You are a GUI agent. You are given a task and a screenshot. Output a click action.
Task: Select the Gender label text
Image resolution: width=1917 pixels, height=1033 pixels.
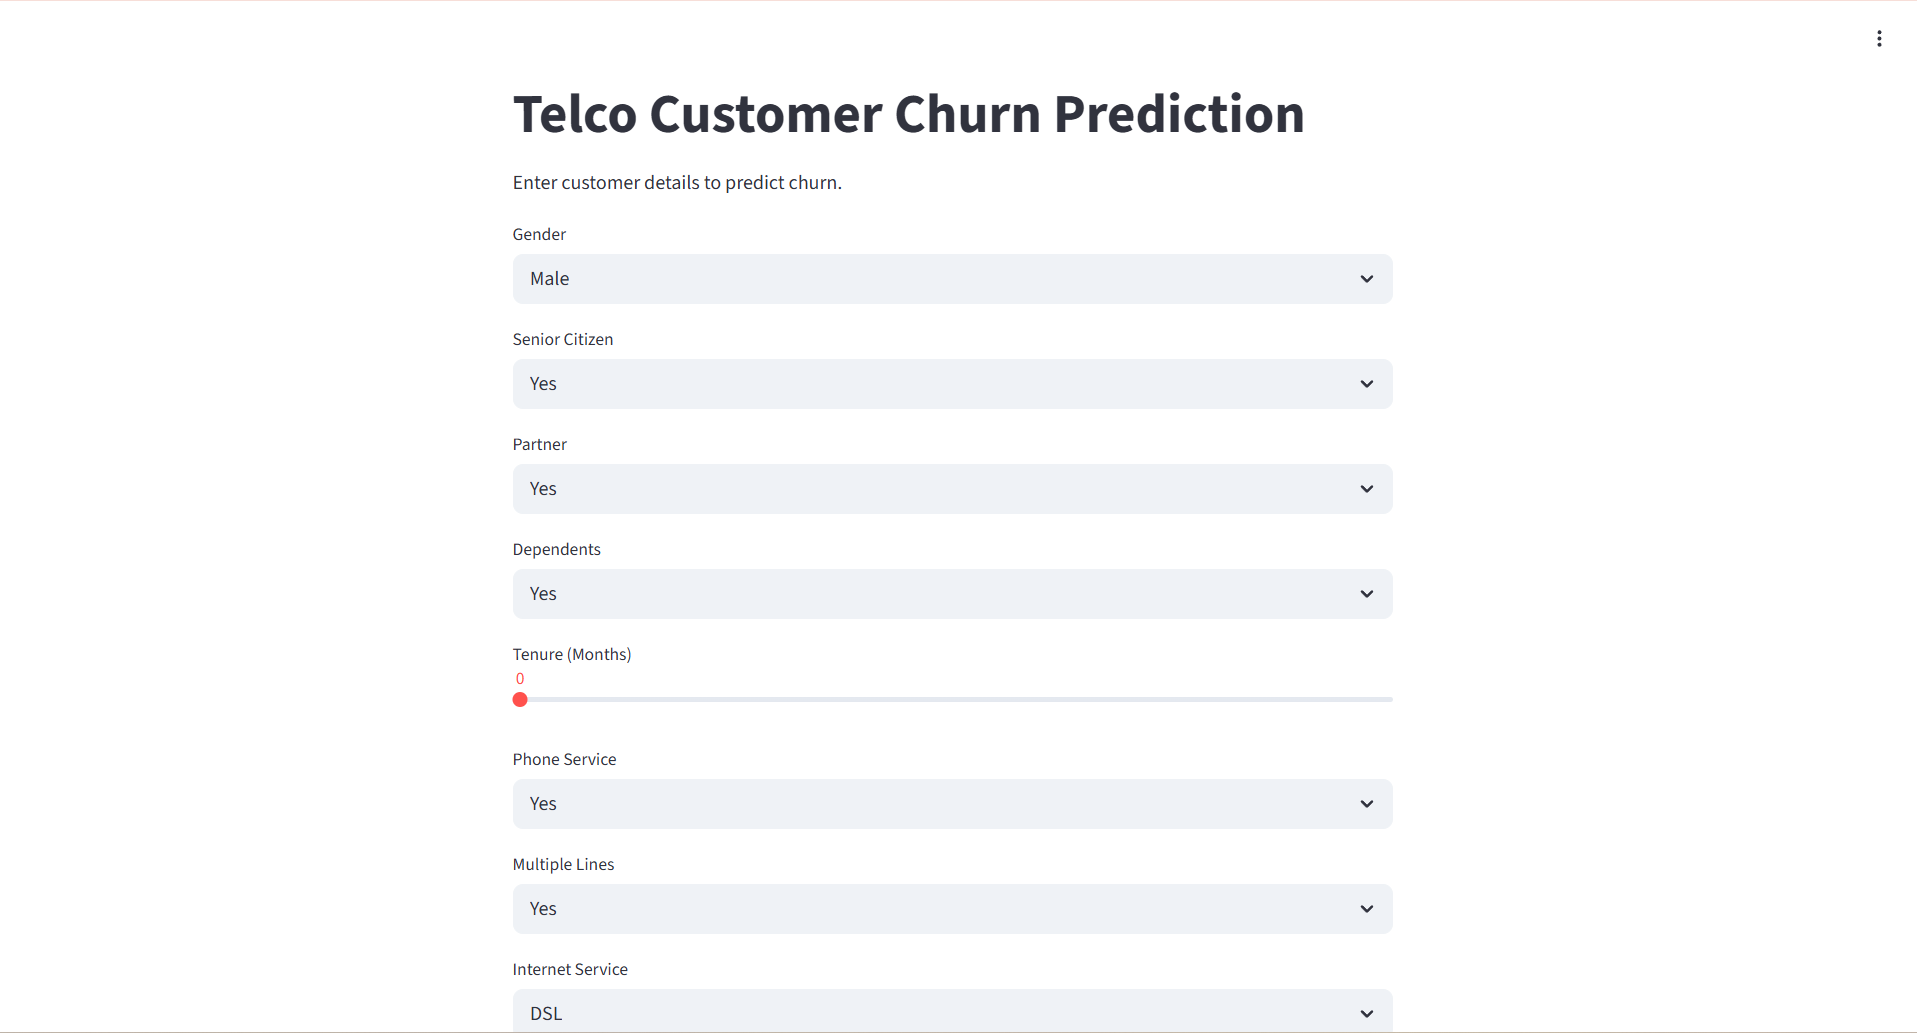538,234
